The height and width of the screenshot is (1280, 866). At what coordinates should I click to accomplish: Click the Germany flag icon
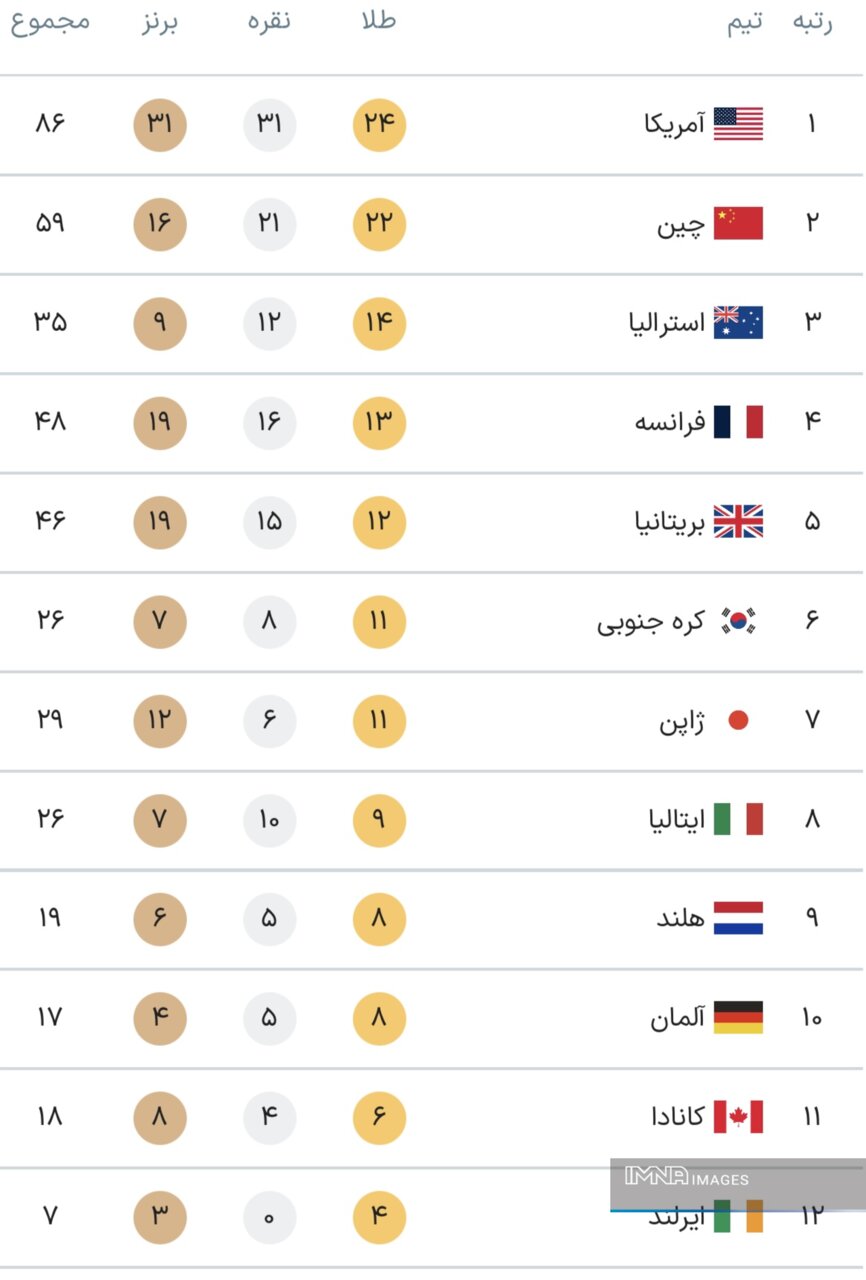pyautogui.click(x=738, y=1017)
